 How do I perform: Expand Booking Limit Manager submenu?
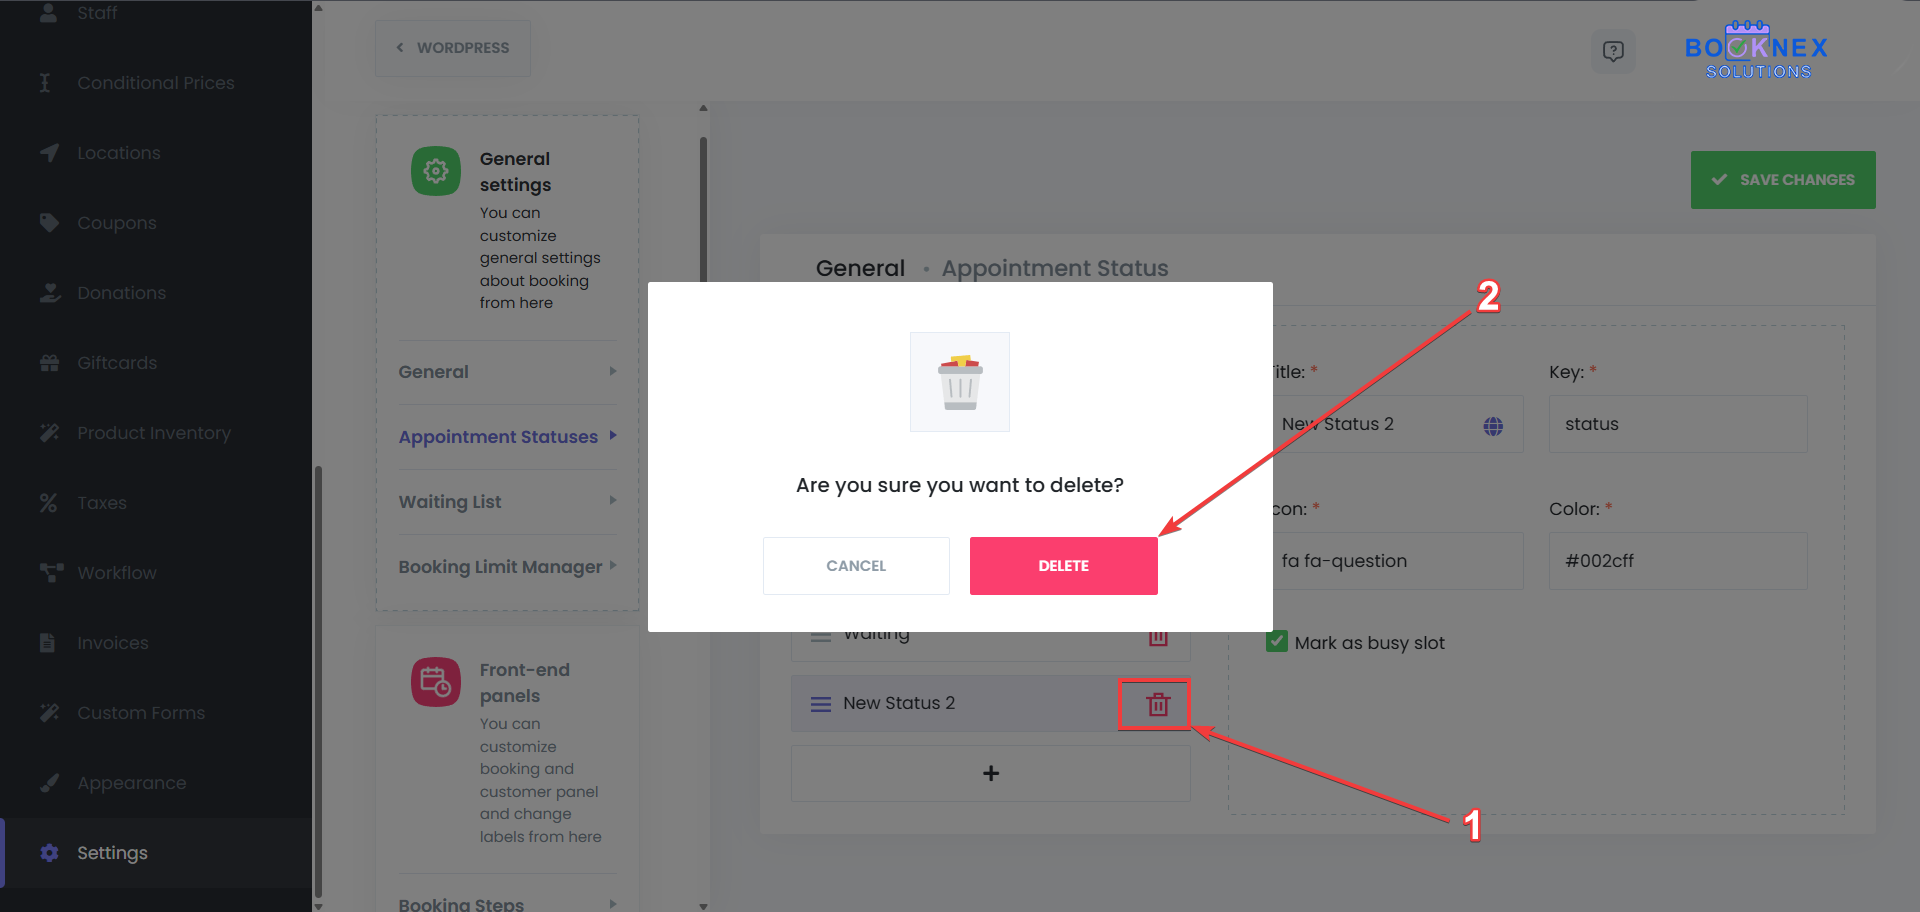pos(507,567)
